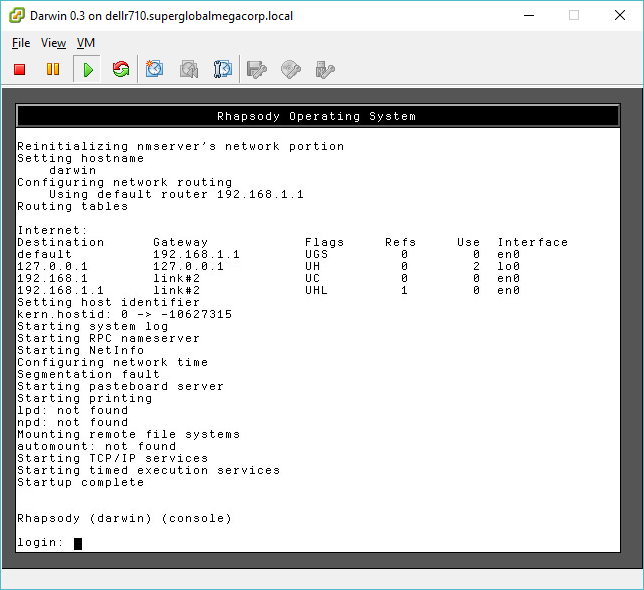Click the green Power On play icon
The image size is (644, 590).
coord(88,69)
